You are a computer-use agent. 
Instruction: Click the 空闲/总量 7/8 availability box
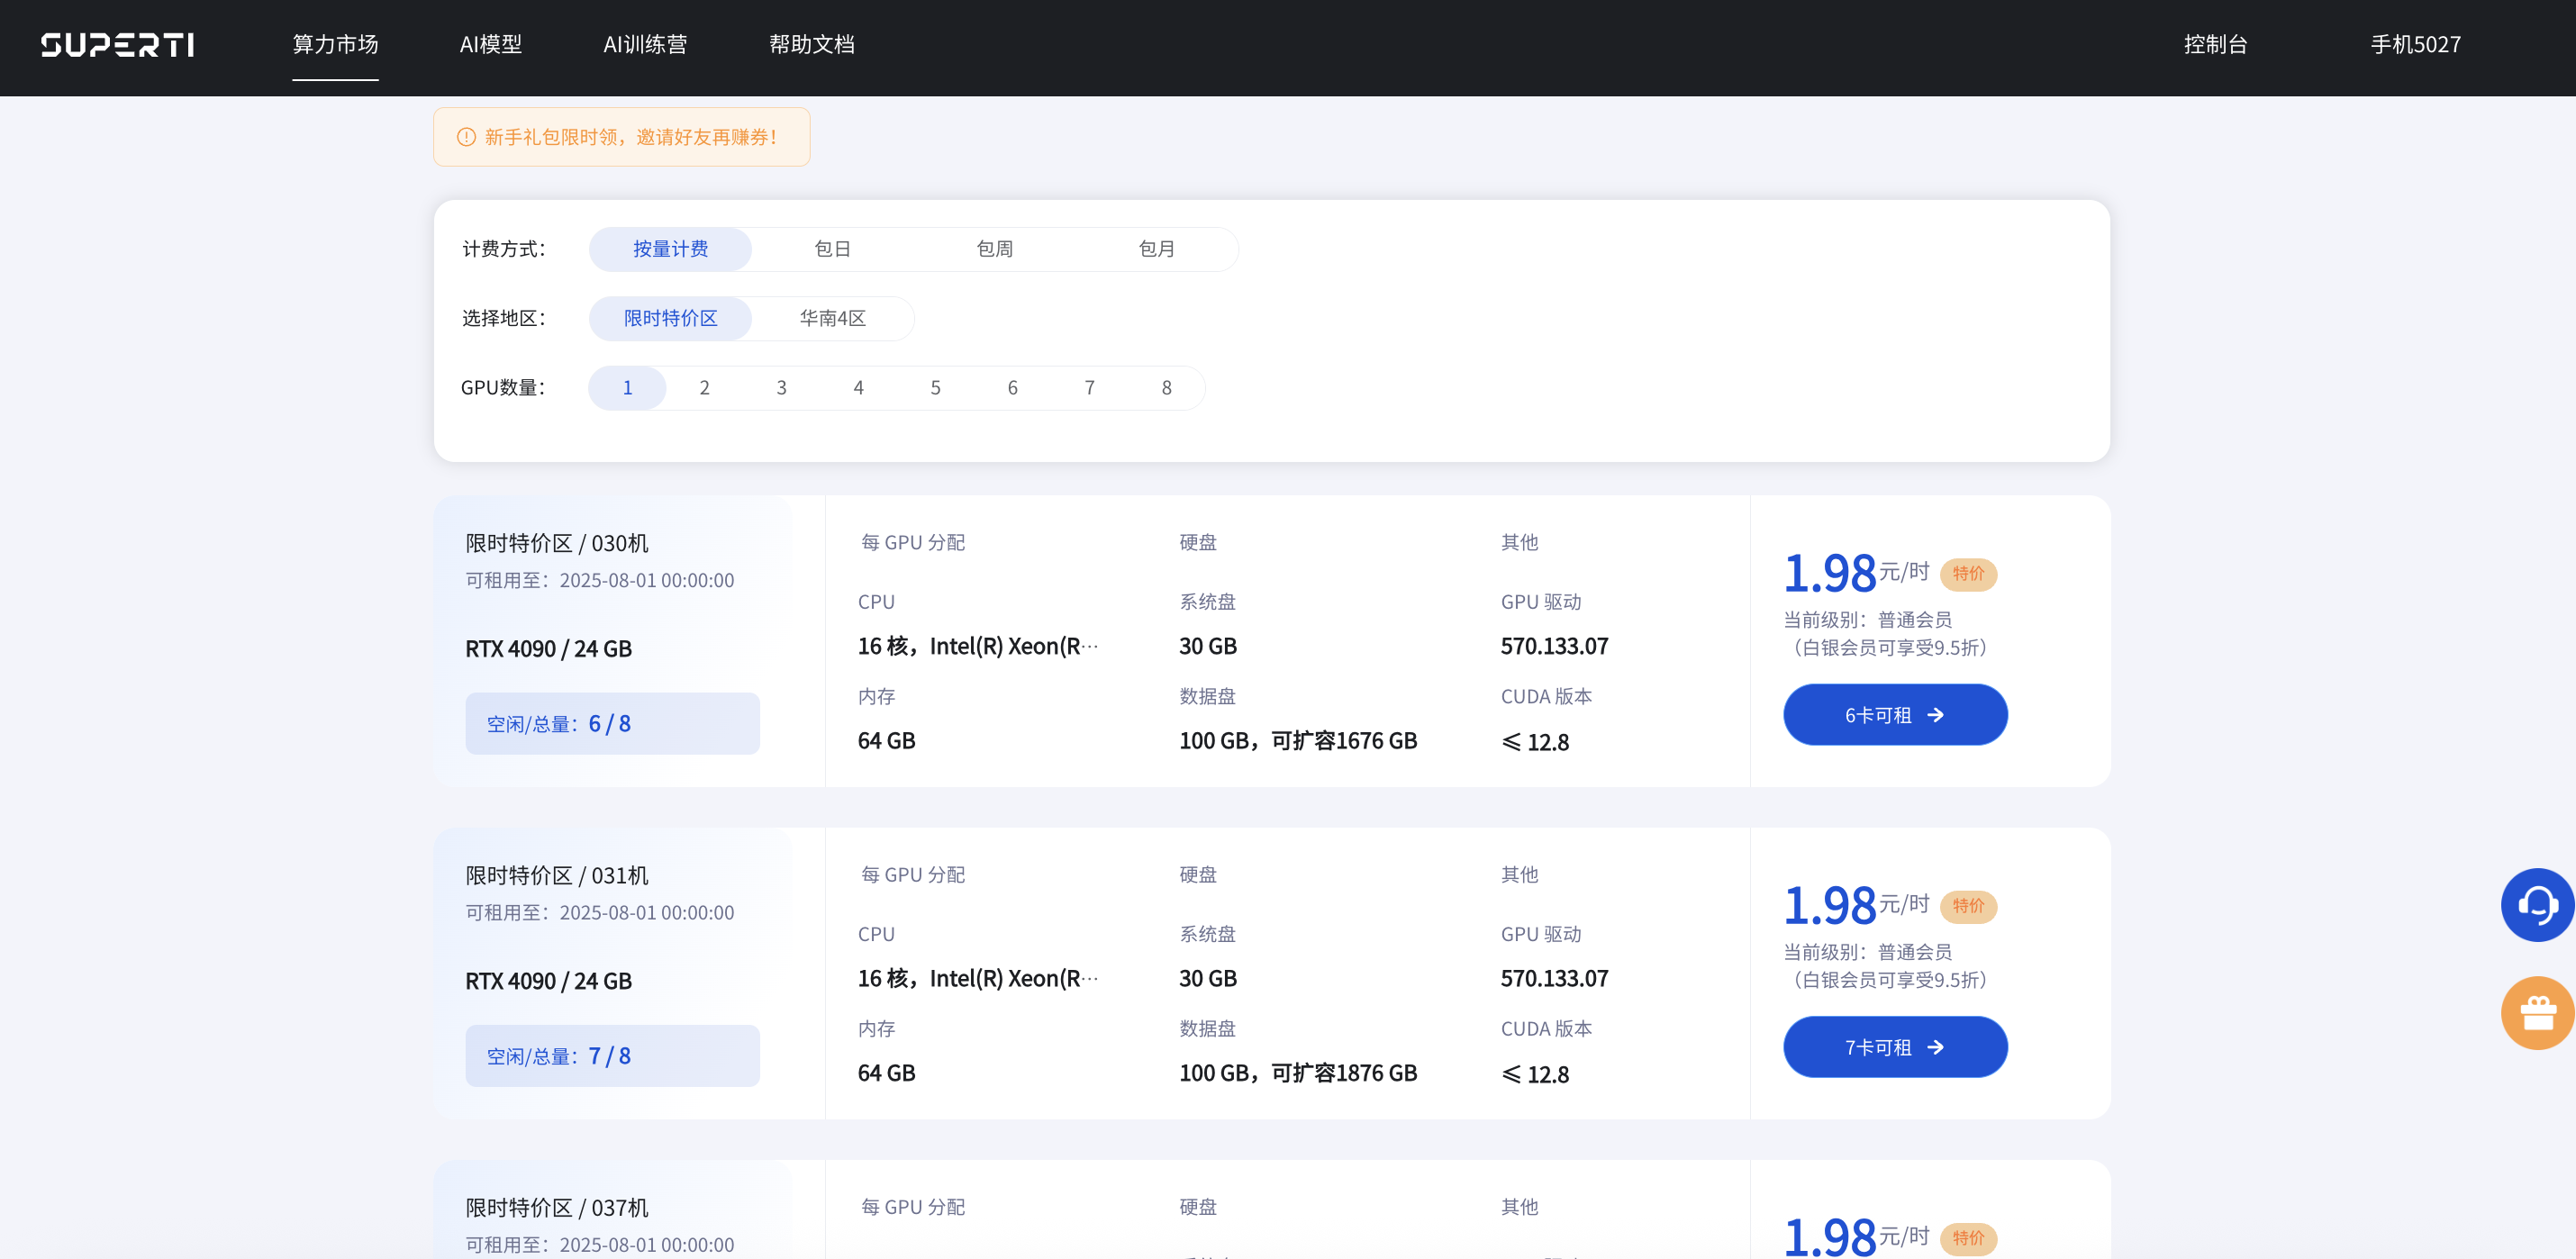click(612, 1056)
